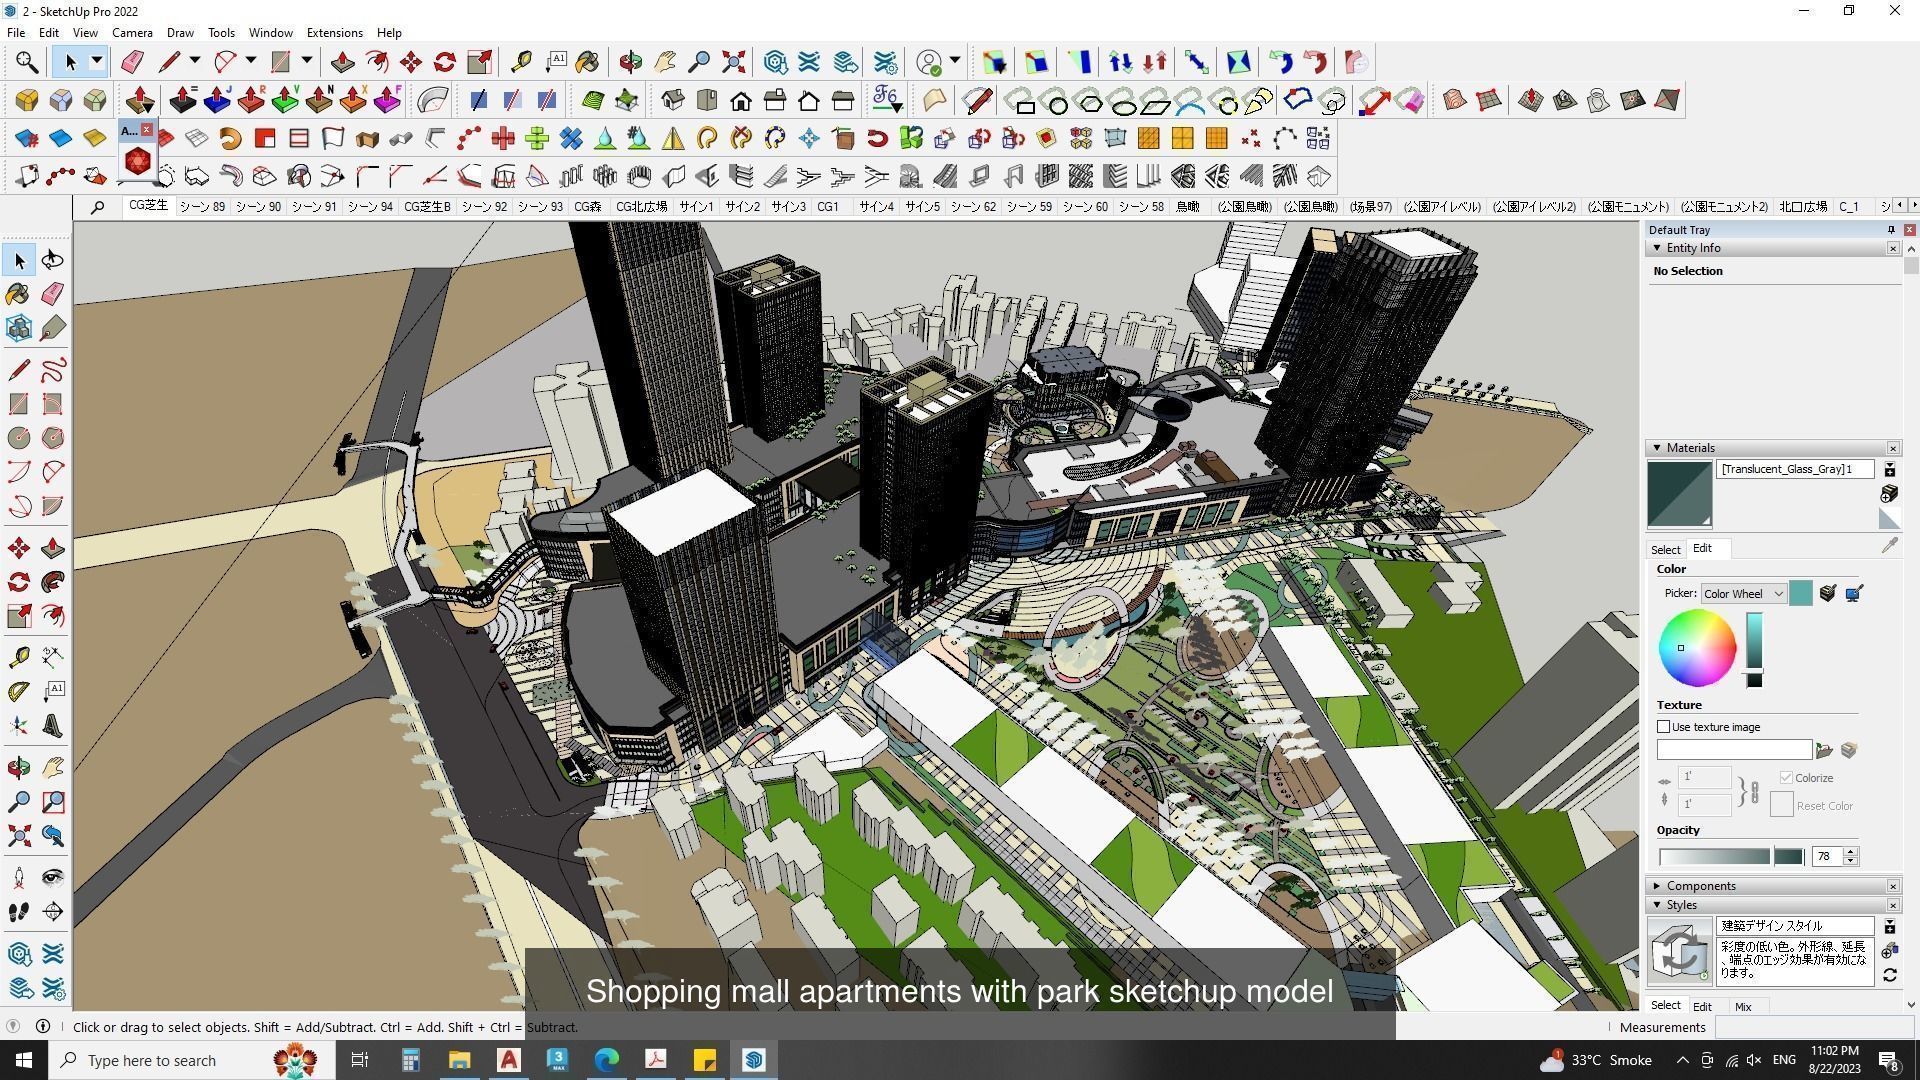Open the Draw menu
The height and width of the screenshot is (1080, 1920).
click(x=180, y=33)
